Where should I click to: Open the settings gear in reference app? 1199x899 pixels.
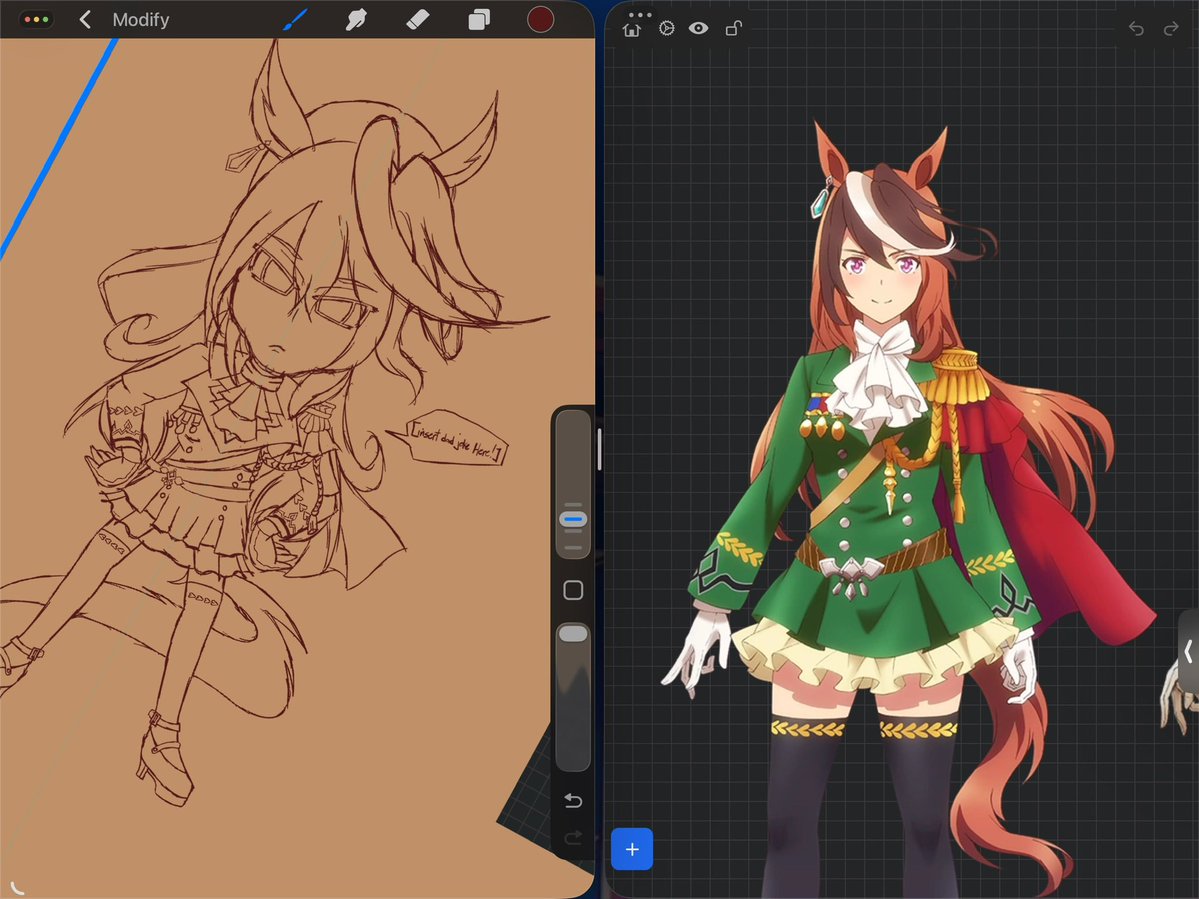tap(667, 28)
